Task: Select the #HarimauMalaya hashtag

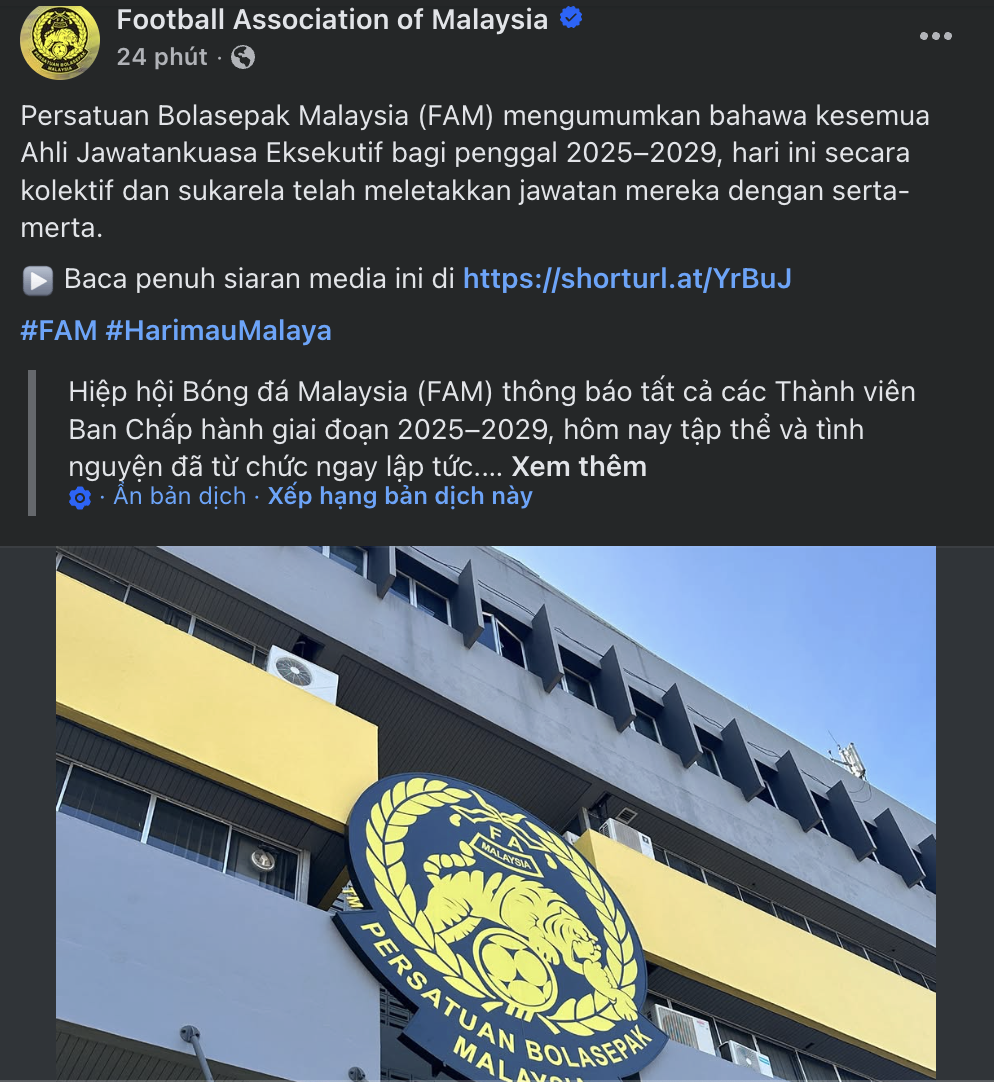Action: point(219,331)
